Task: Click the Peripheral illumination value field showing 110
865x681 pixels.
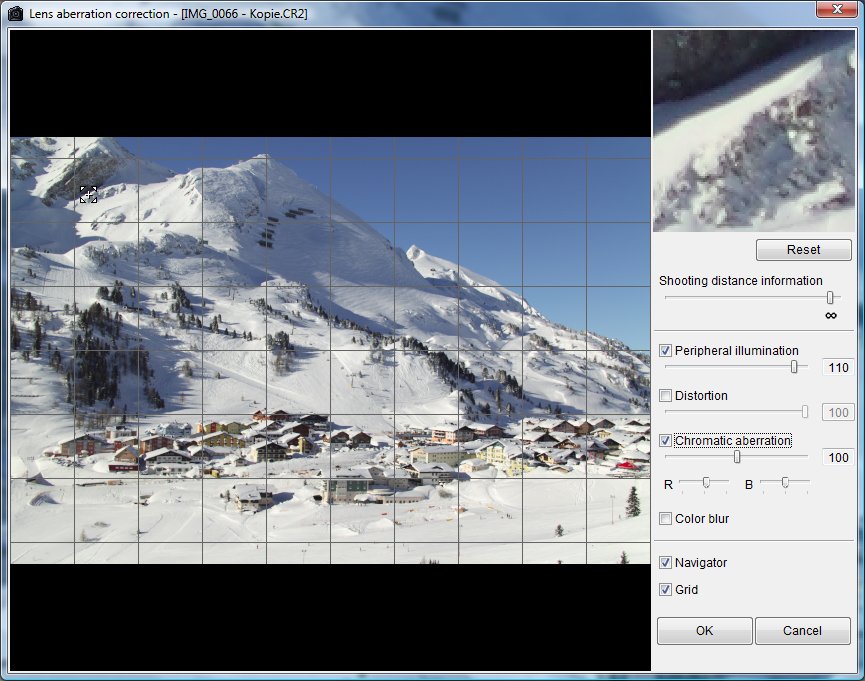Action: (838, 368)
